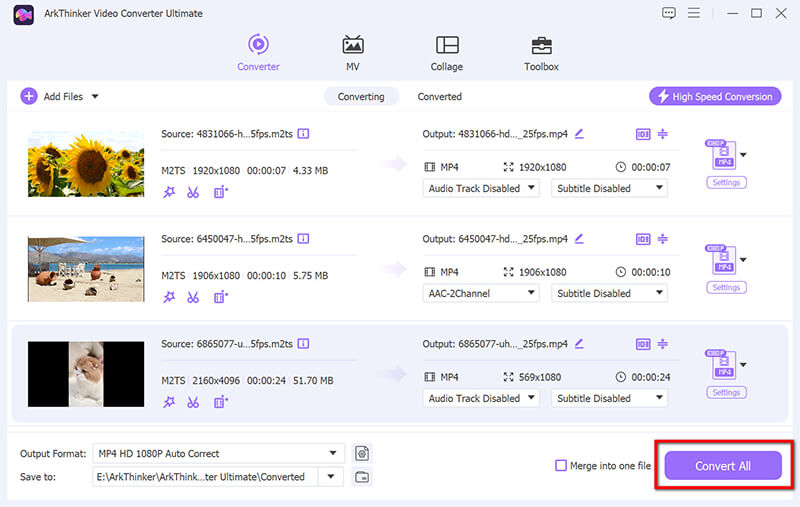Click compress icon for 6450047 output
This screenshot has height=507, width=800.
pos(662,239)
